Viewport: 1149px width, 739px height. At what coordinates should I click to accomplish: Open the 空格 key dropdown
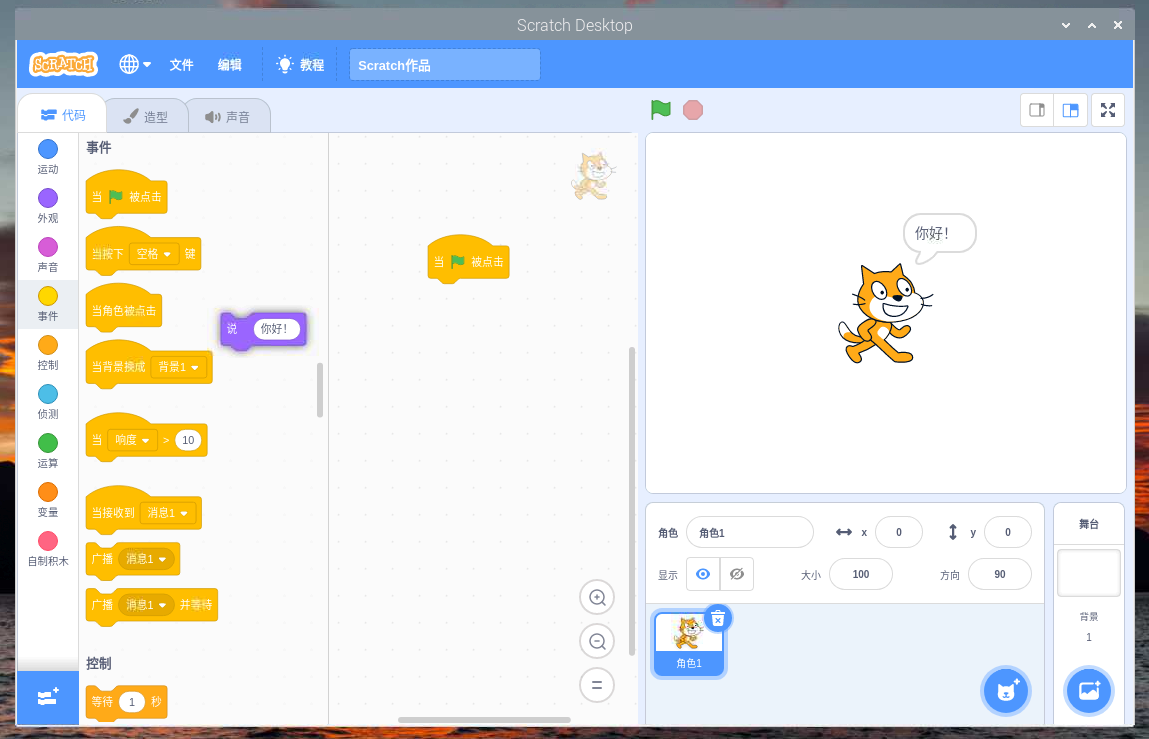tap(155, 254)
